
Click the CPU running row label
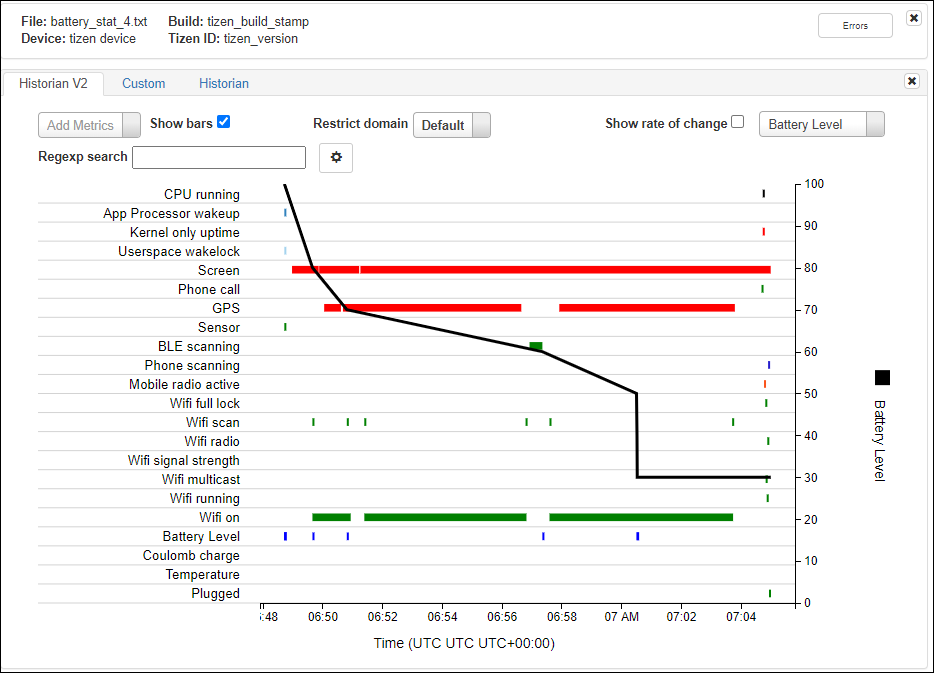[201, 194]
